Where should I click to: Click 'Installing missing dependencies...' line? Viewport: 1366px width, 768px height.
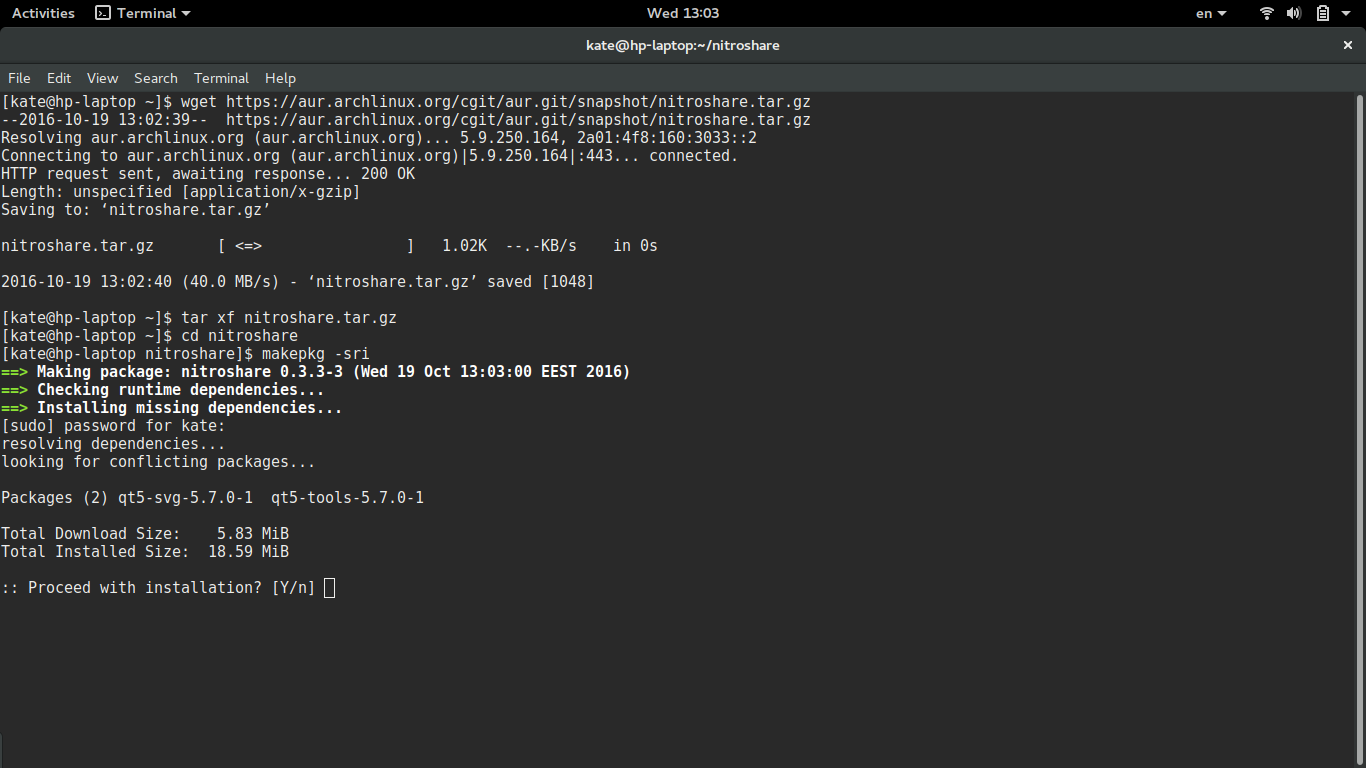172,408
